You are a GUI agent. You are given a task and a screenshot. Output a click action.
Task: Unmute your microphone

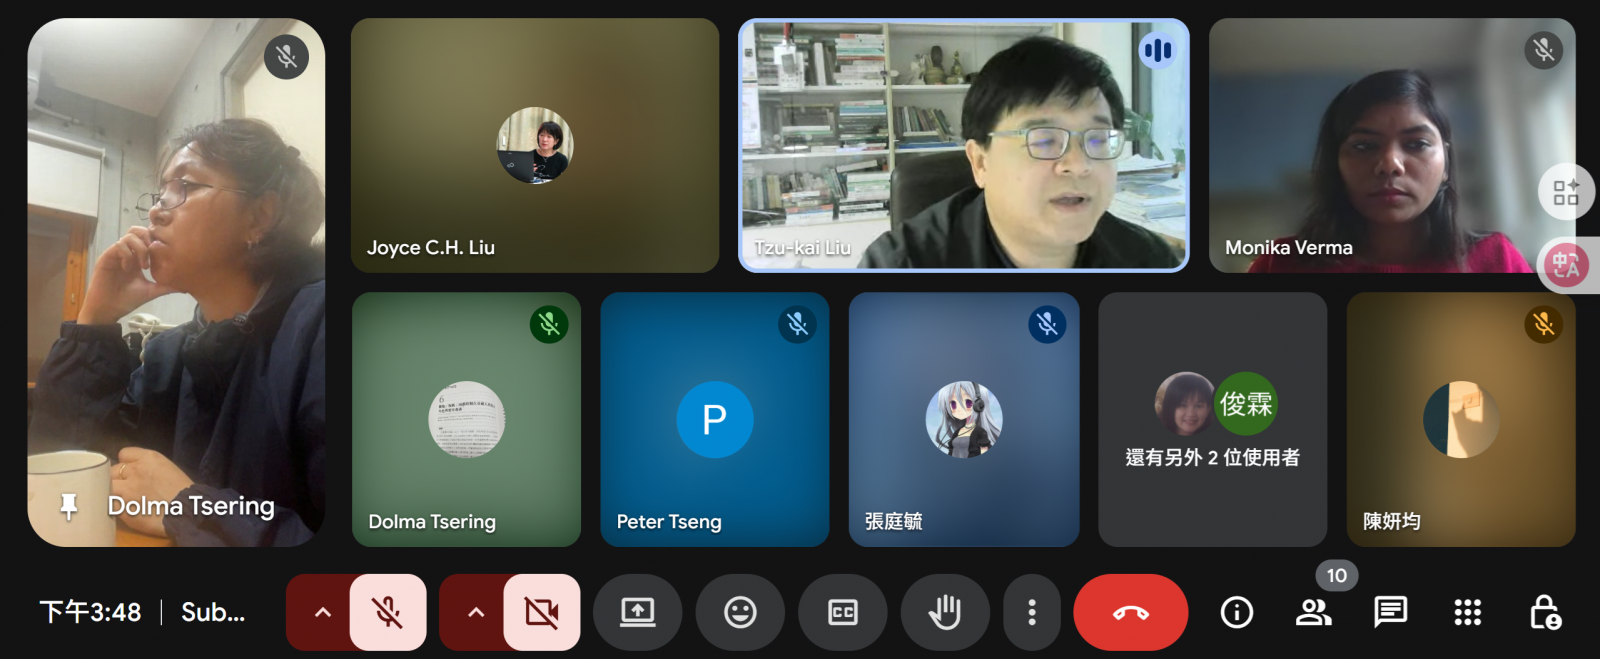(388, 612)
